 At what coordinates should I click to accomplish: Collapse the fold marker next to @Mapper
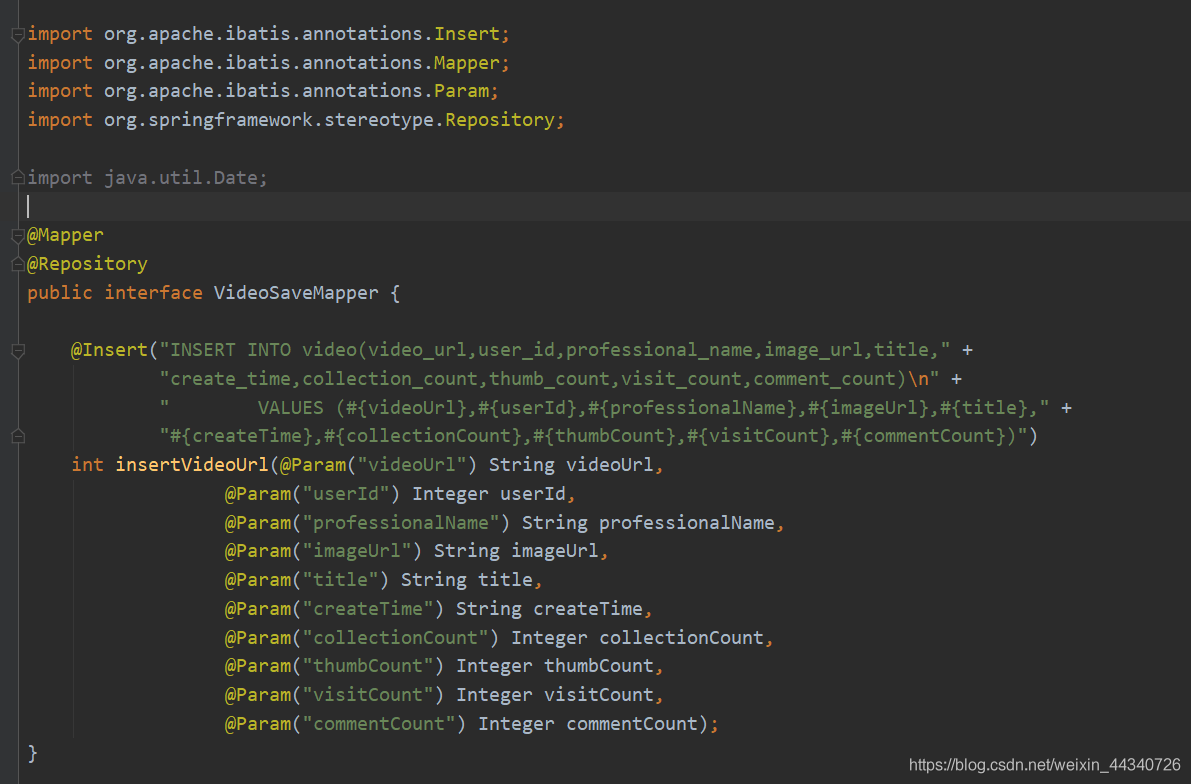(18, 236)
